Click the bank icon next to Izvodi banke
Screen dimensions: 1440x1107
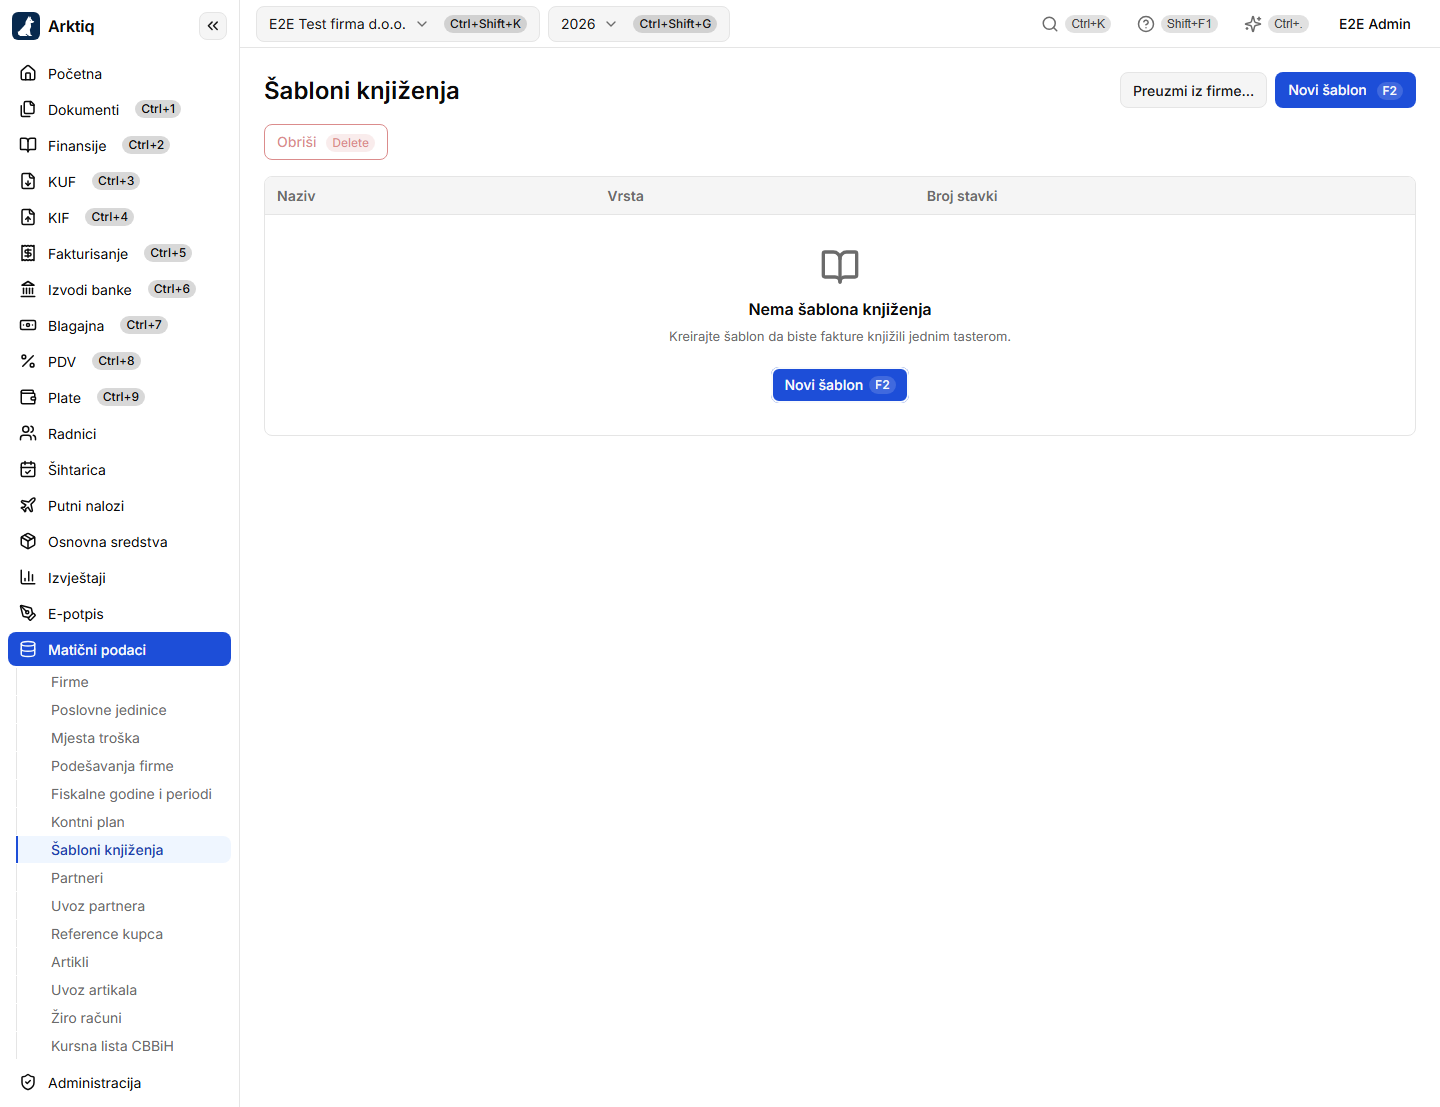click(x=28, y=289)
